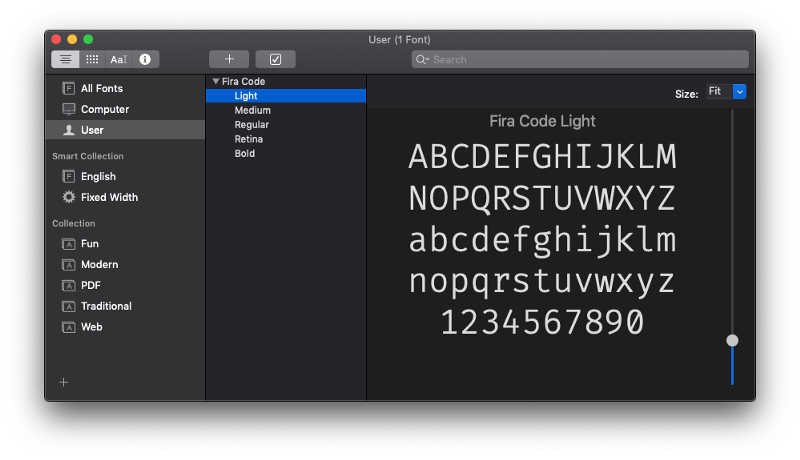Switch to sample preview view
Screen dimensions: 800x460
(65, 59)
